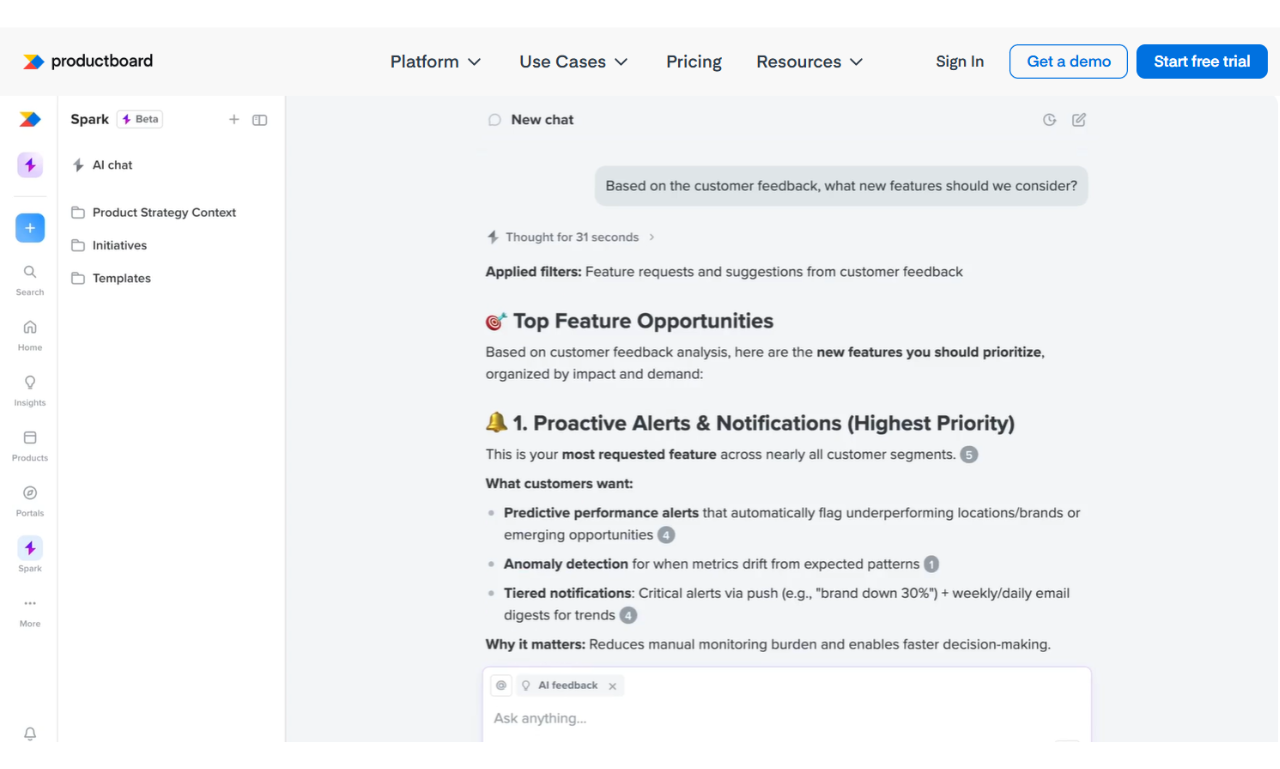Click the Start free trial button
Screen dimensions: 1280x769
pos(1201,61)
